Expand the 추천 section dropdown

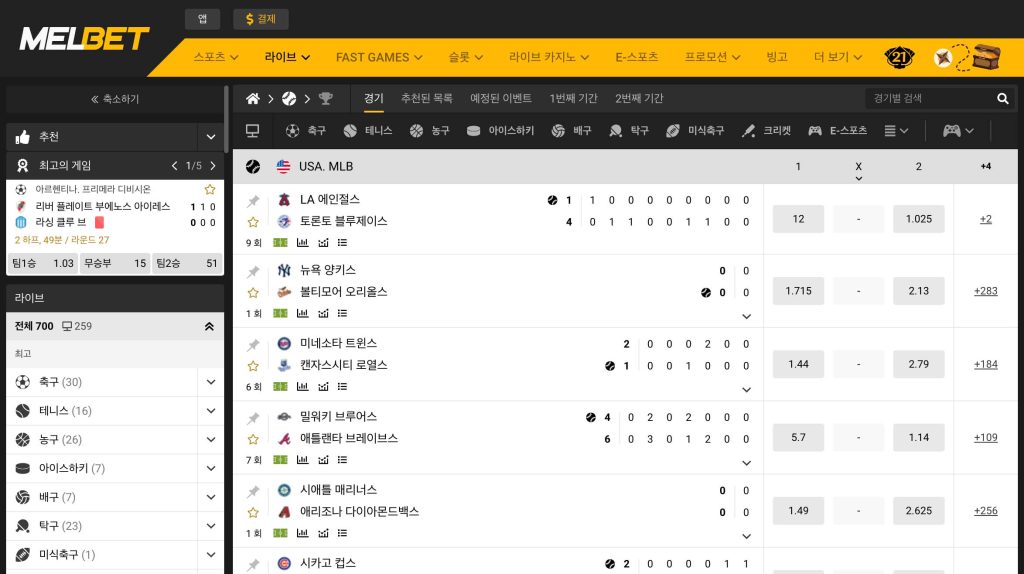[x=211, y=137]
